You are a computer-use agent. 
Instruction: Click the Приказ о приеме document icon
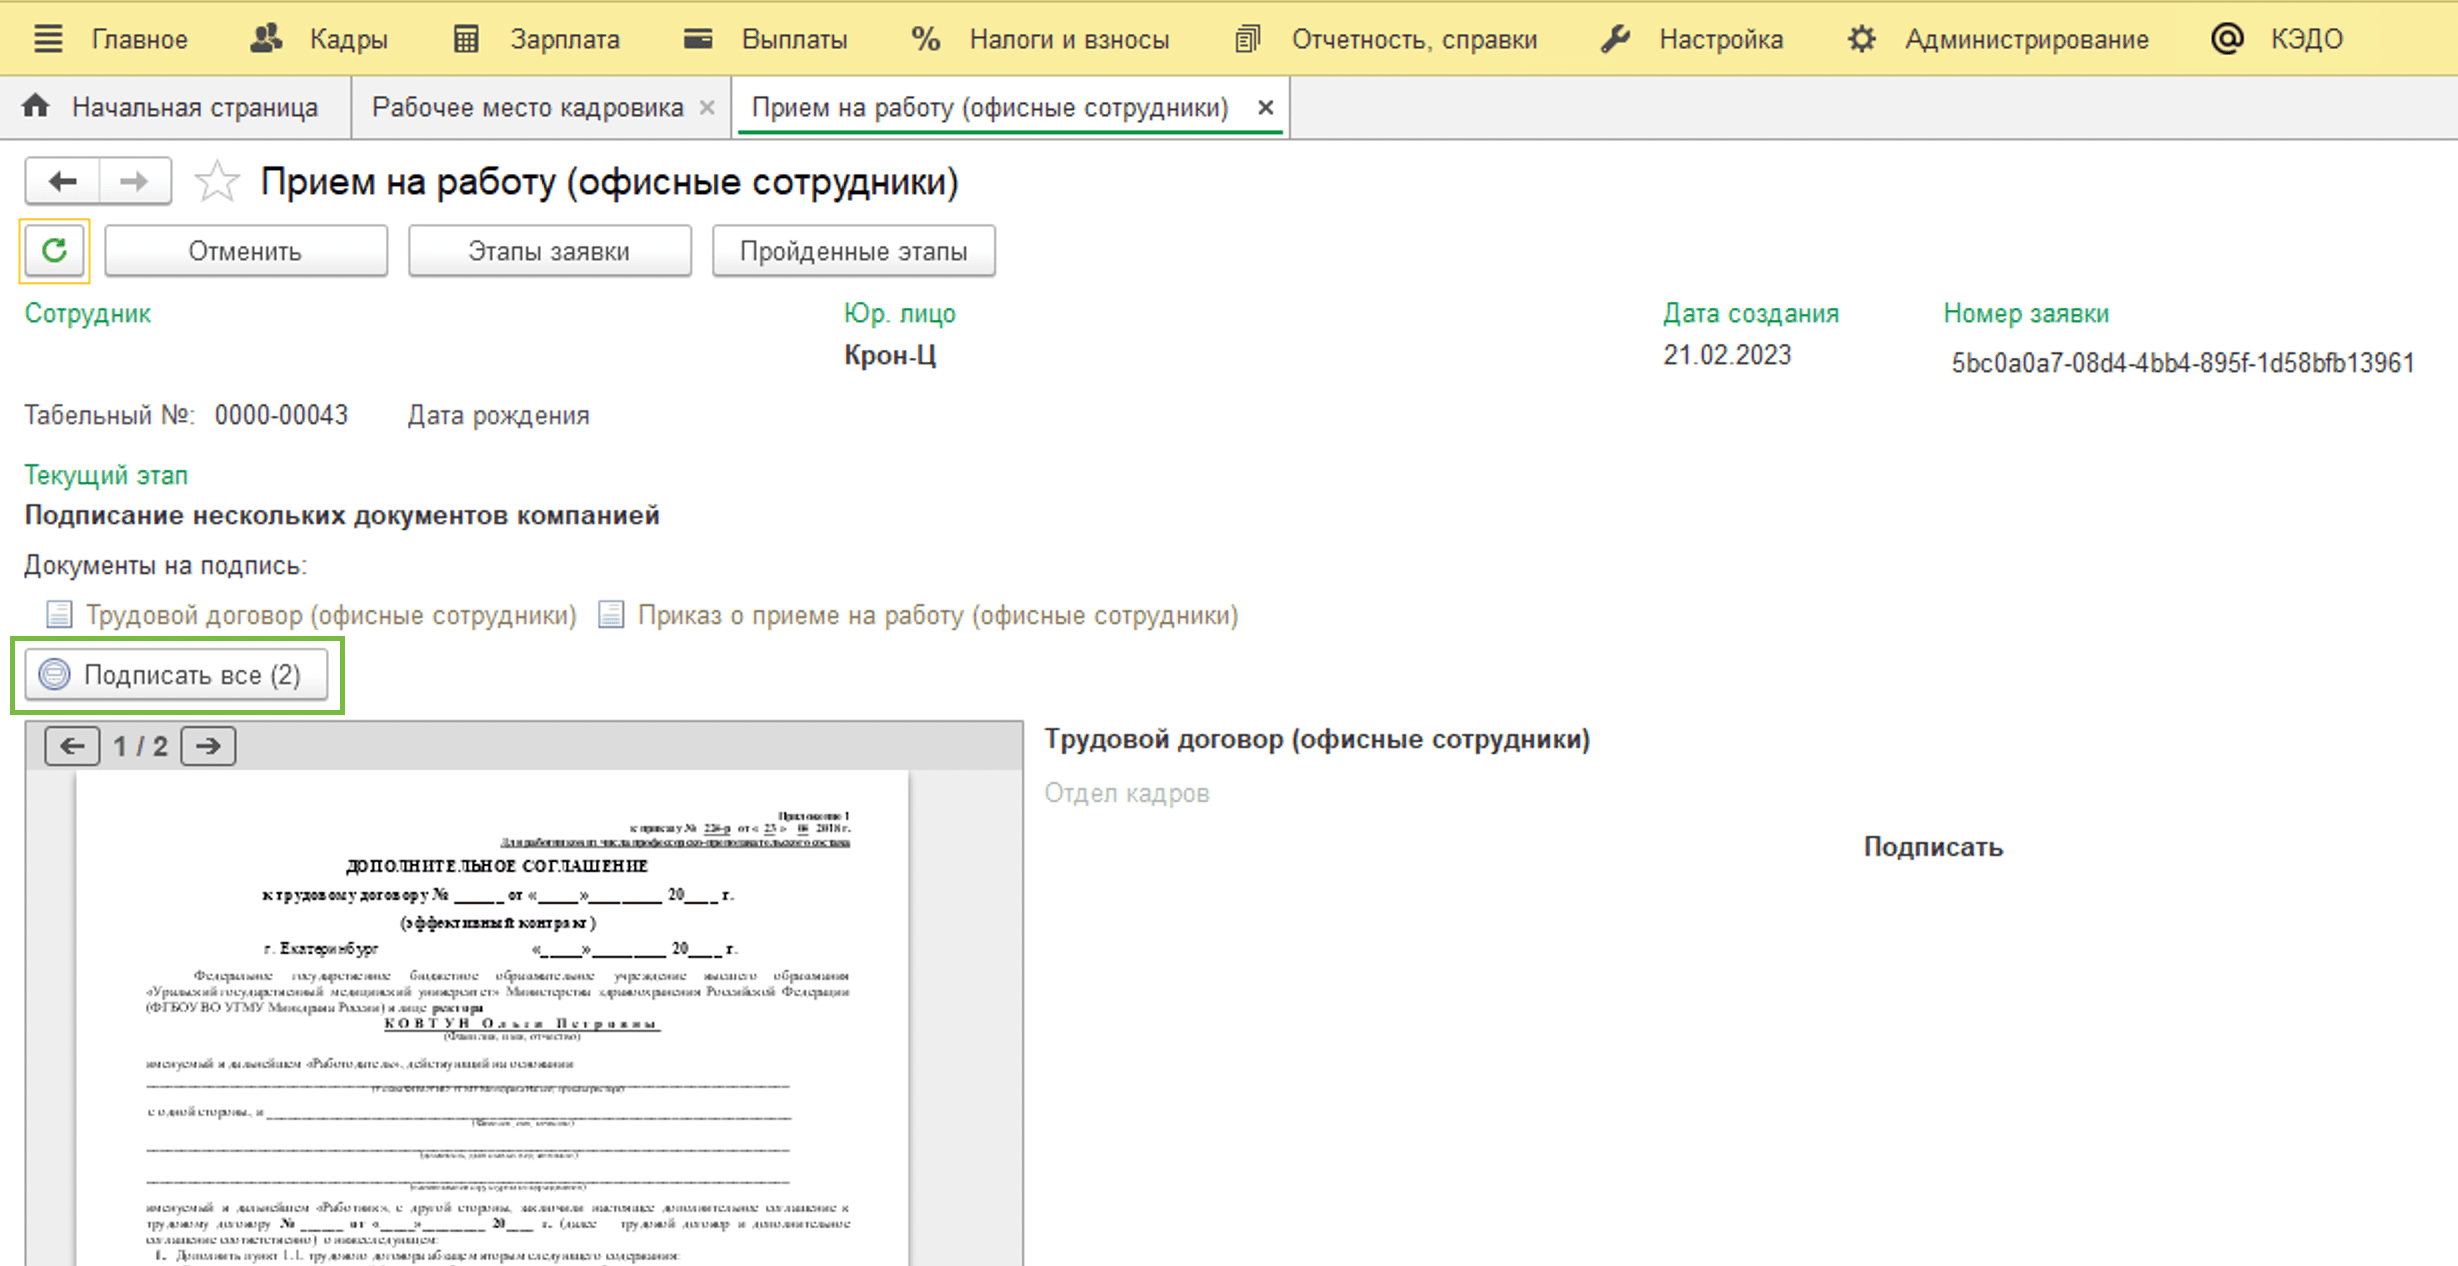611,615
